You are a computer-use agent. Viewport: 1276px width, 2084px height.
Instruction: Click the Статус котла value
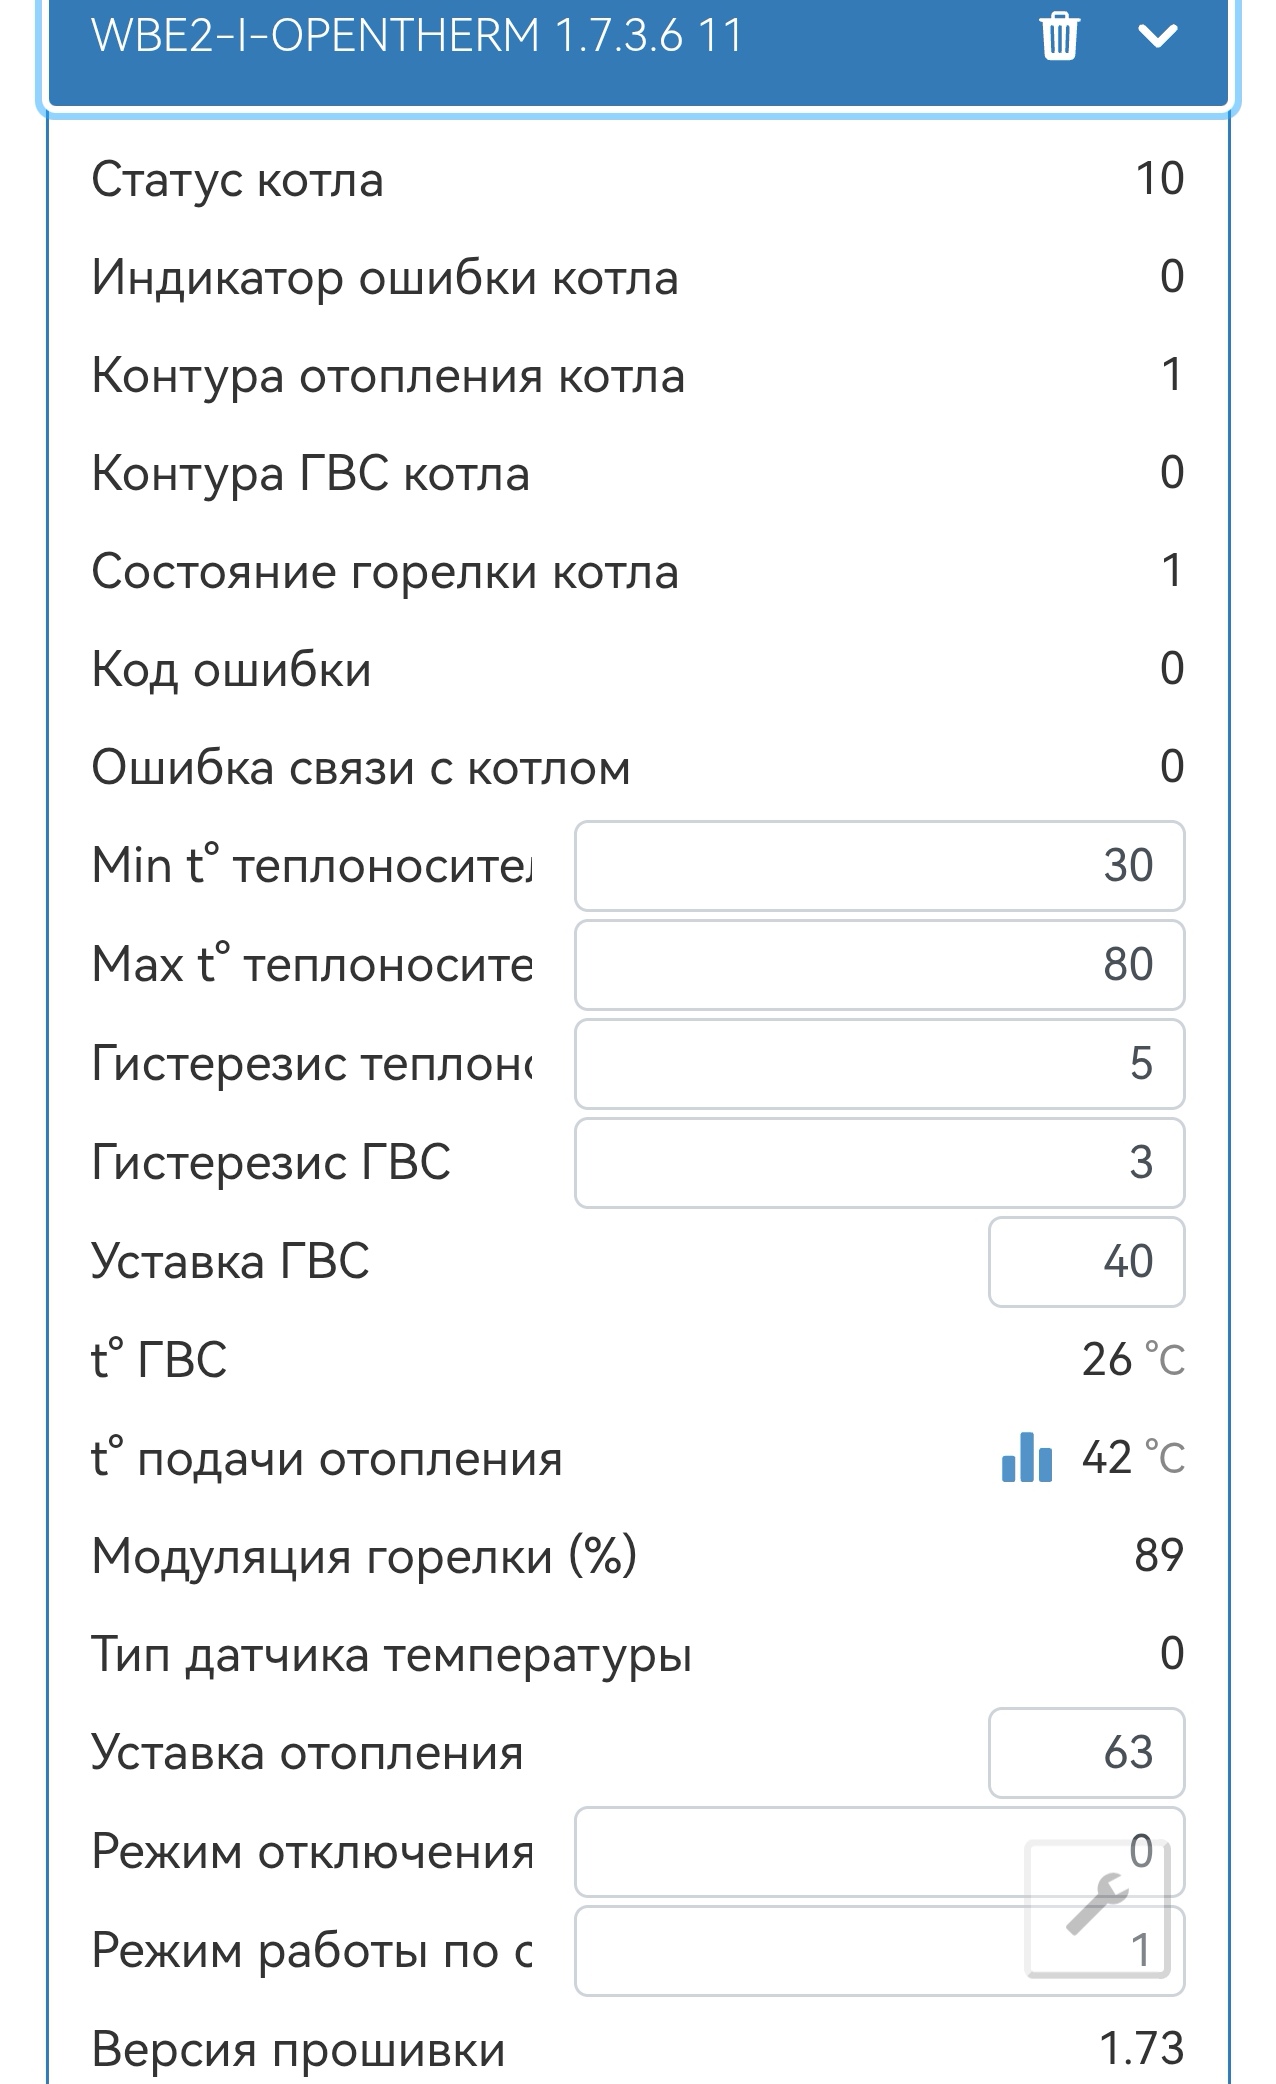pos(1159,180)
